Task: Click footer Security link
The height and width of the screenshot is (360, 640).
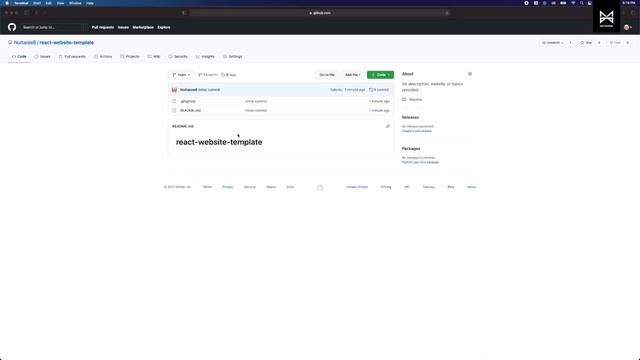Action: pyautogui.click(x=250, y=187)
